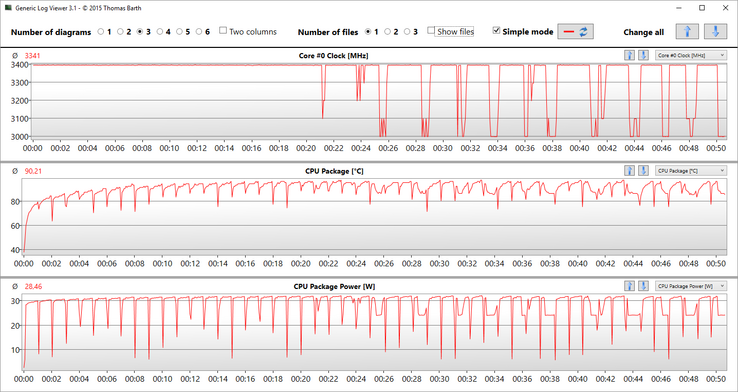Image resolution: width=738 pixels, height=392 pixels.
Task: Select 2 files radio button
Action: pos(387,32)
